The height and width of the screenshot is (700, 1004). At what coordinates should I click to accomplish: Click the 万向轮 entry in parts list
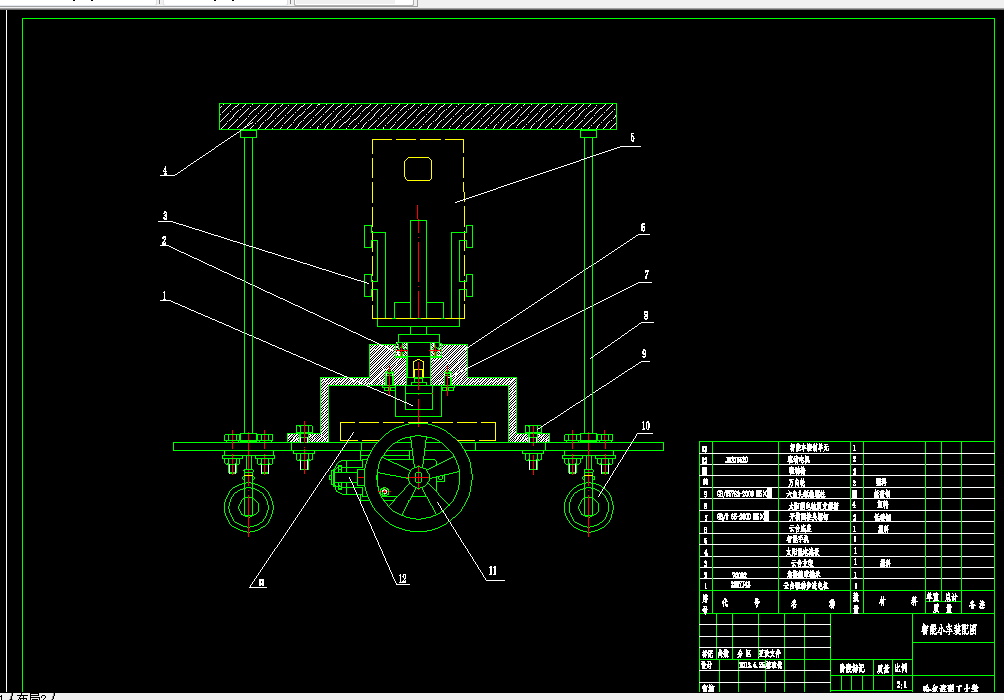tap(797, 482)
